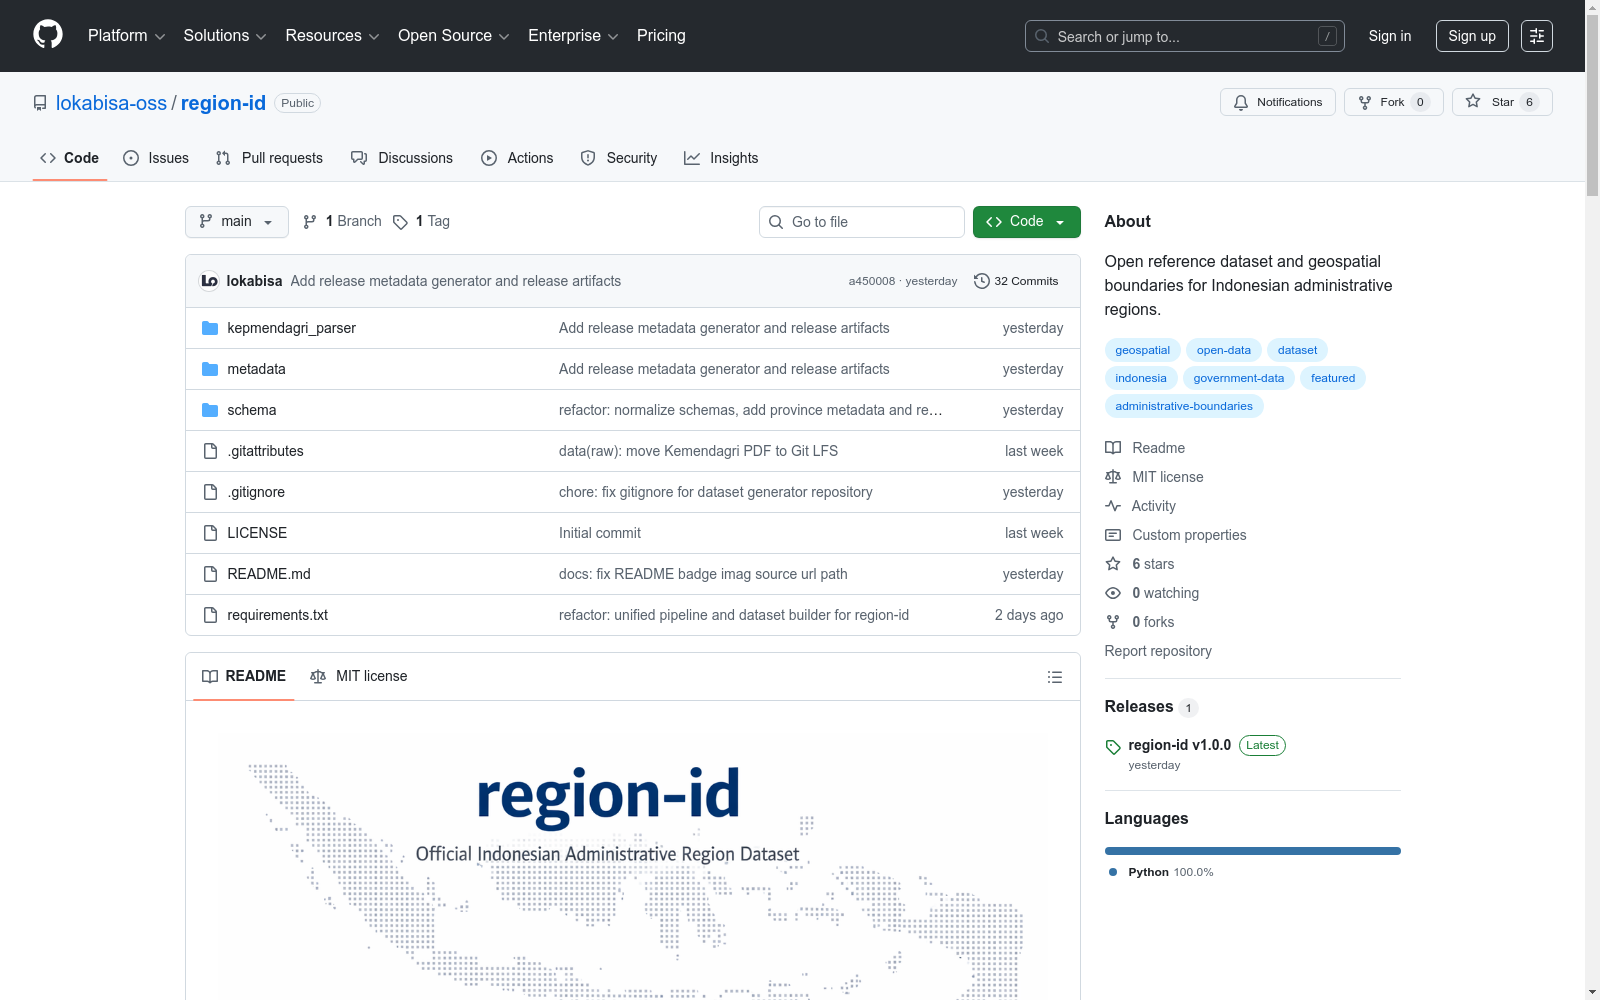Click the lokabisa author avatar
This screenshot has height=1000, width=1600.
click(210, 281)
